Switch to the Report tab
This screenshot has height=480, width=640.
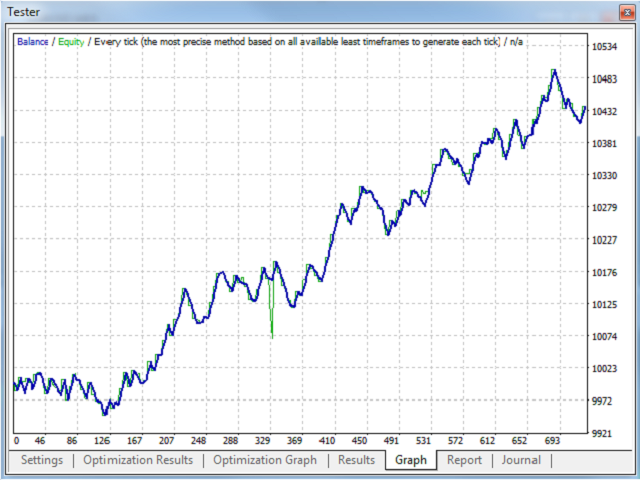[464, 460]
